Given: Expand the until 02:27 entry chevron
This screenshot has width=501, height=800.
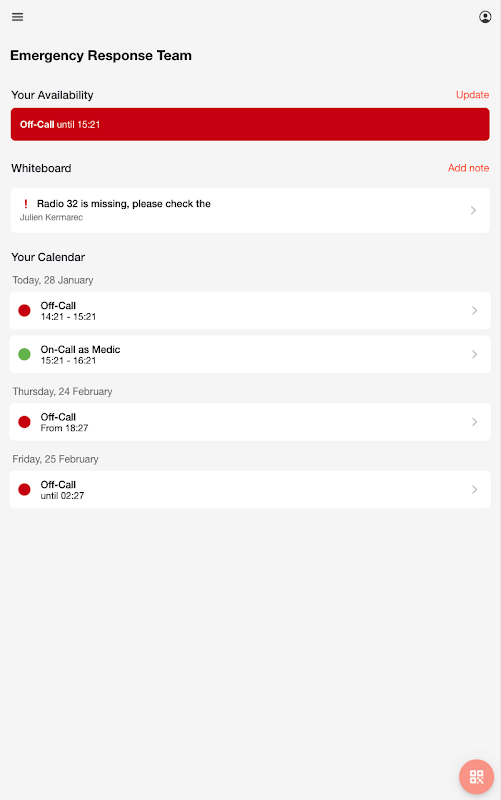Looking at the screenshot, I should (x=474, y=489).
